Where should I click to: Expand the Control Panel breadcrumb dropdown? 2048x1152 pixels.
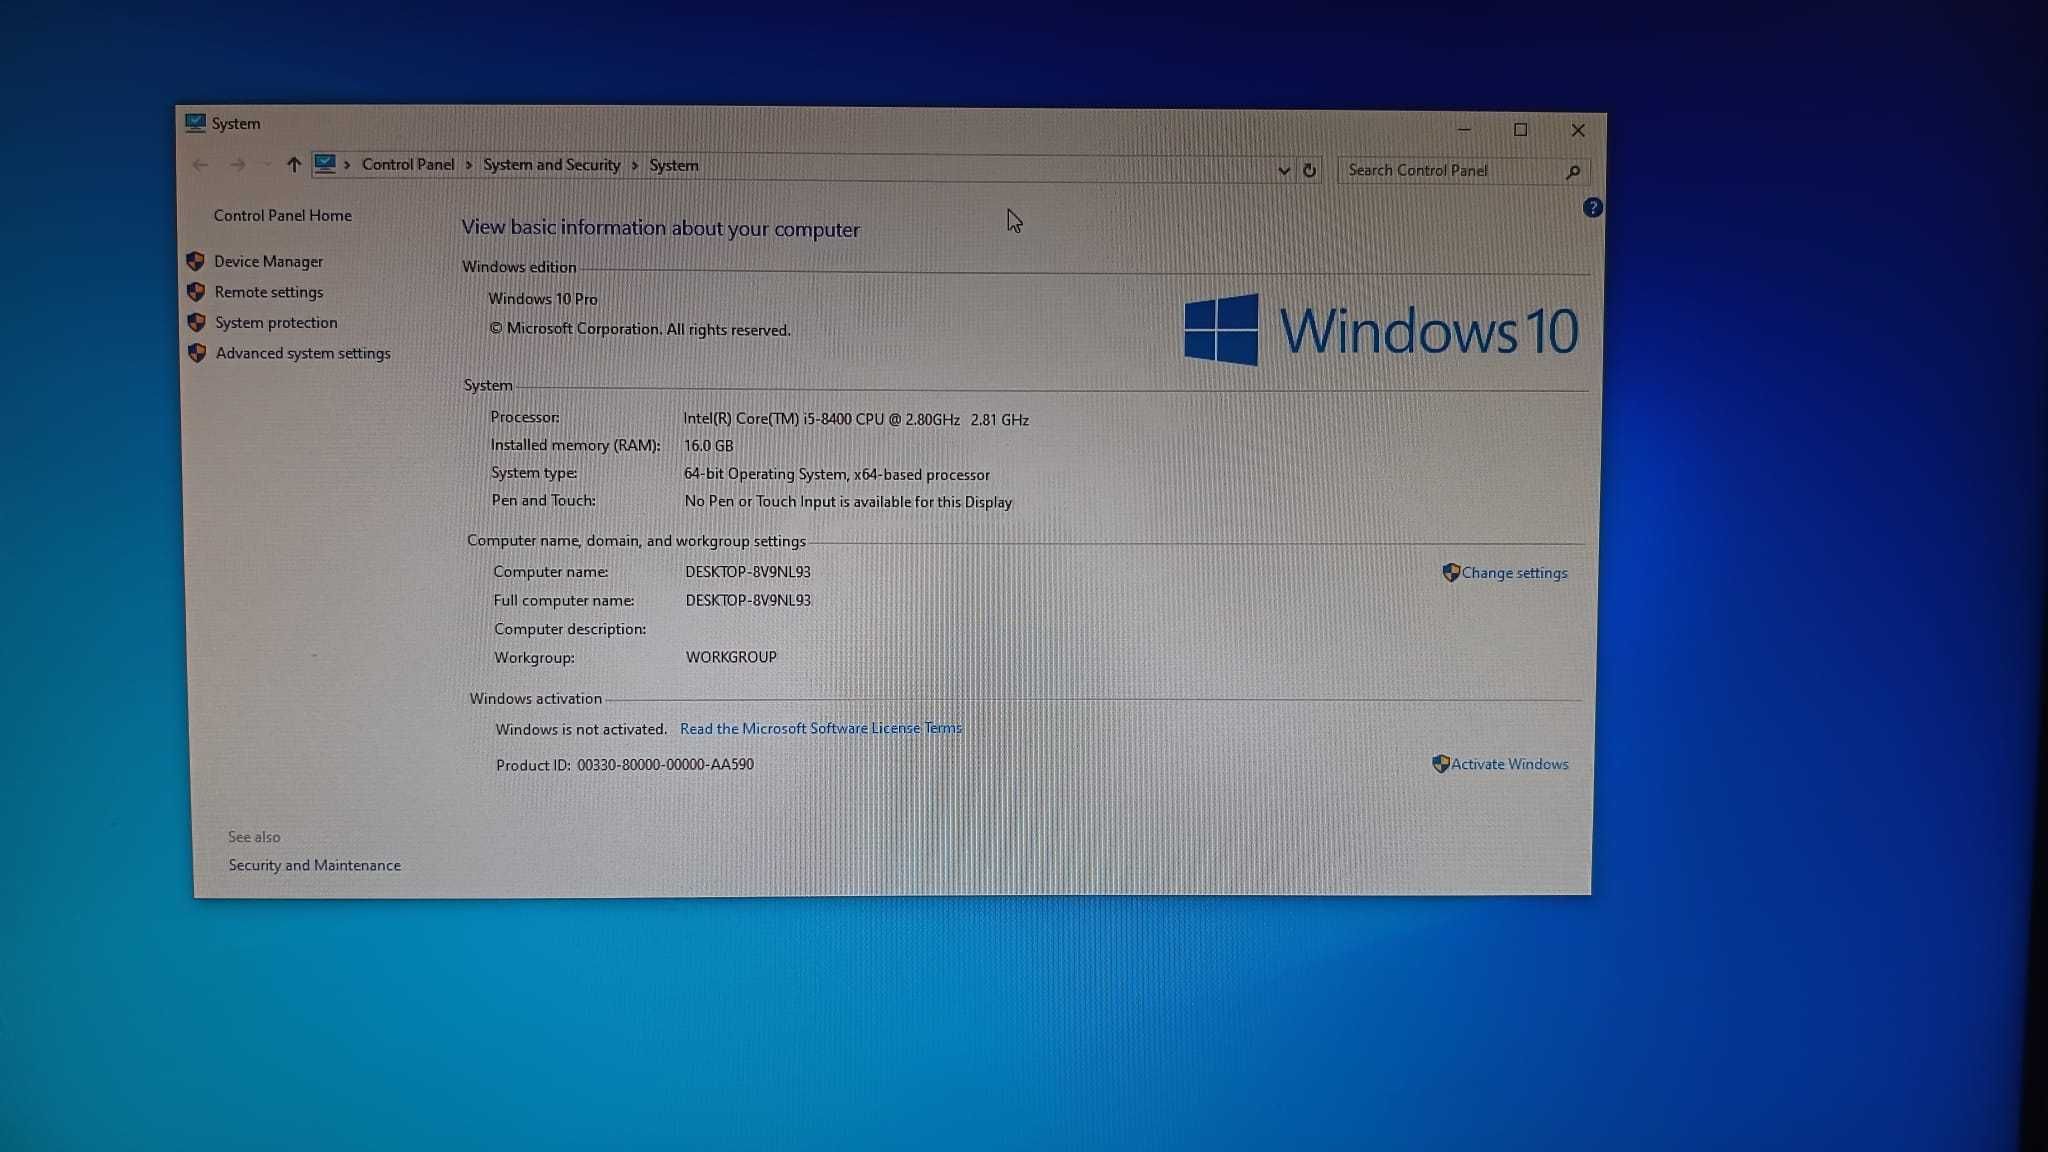(470, 165)
